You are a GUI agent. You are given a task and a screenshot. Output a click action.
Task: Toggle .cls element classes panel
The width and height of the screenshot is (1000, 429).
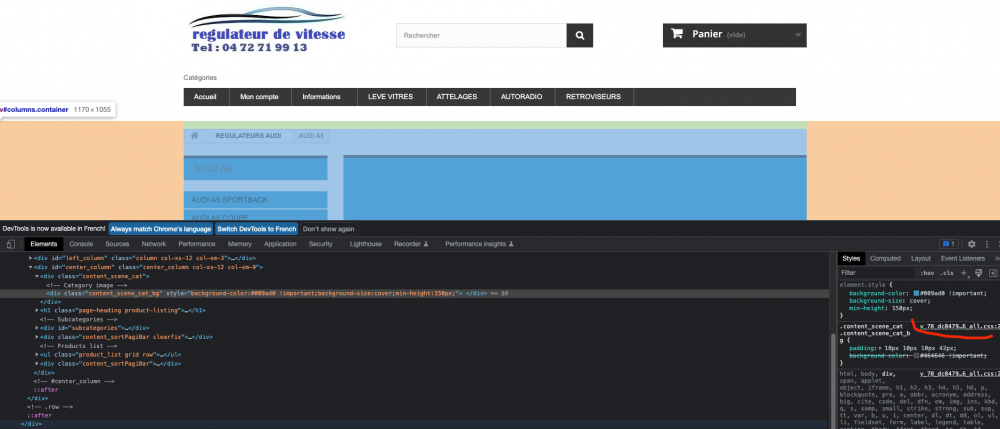[946, 273]
